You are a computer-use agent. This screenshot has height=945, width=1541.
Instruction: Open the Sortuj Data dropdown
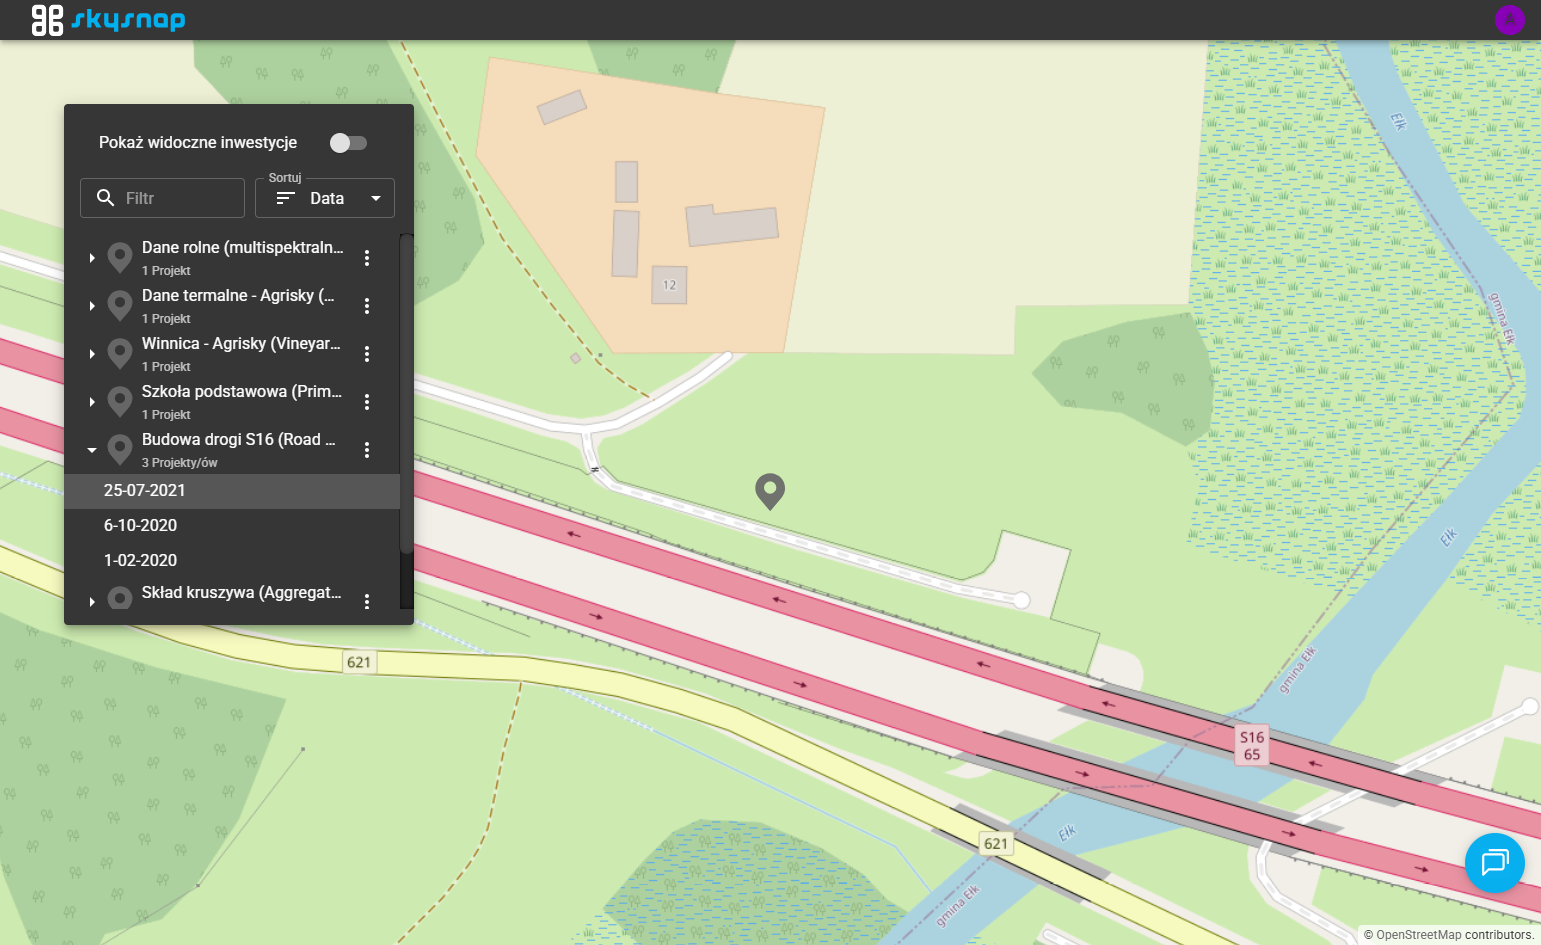coord(325,198)
